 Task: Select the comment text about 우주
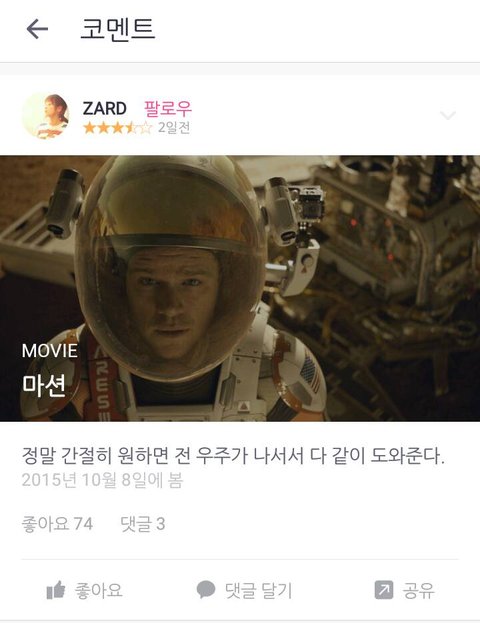click(233, 456)
